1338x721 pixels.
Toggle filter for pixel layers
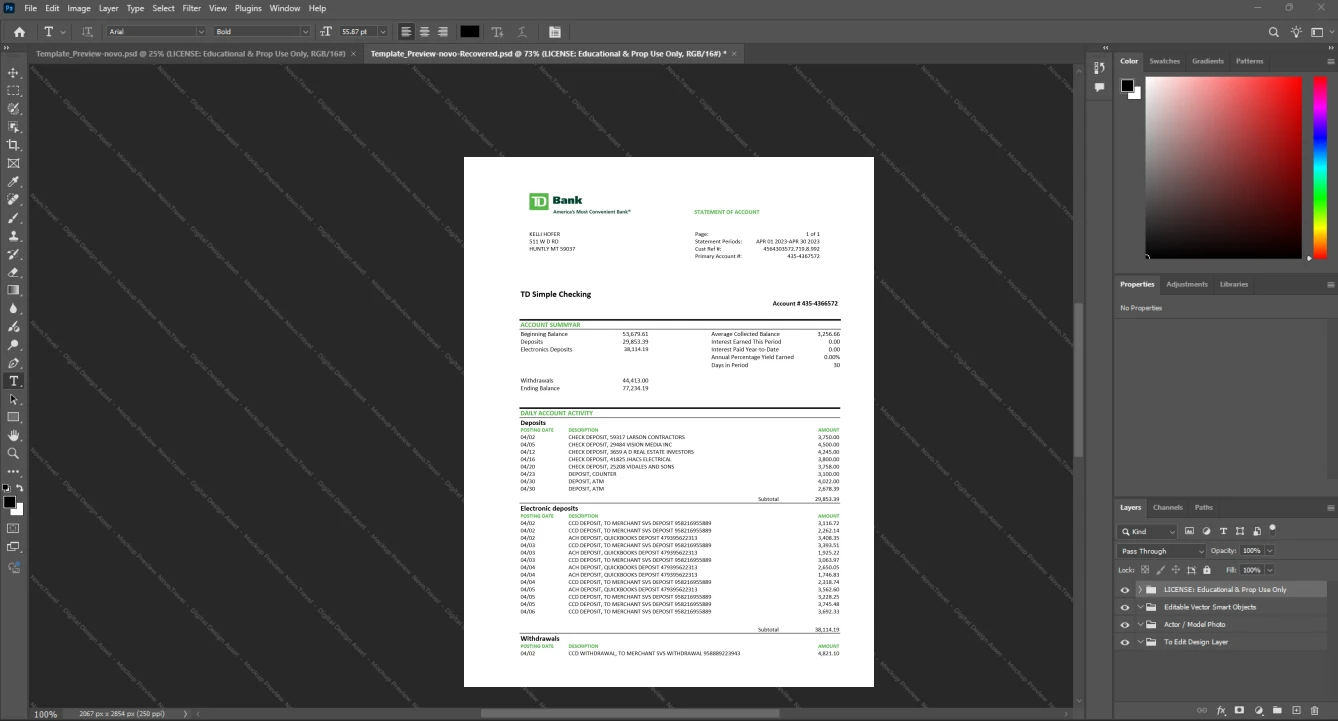coord(1189,531)
